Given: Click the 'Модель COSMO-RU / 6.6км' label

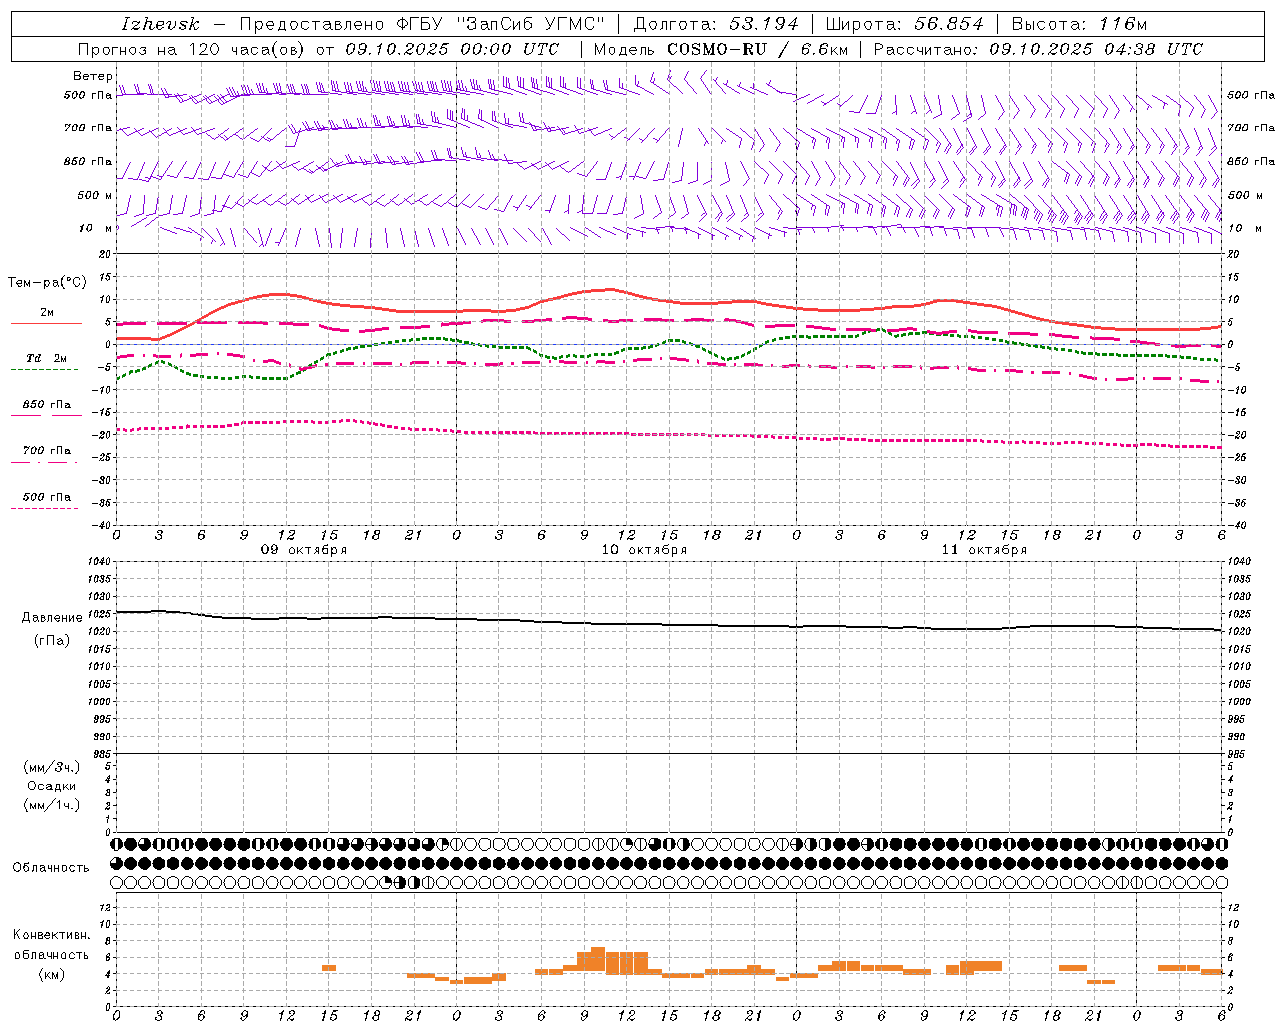Looking at the screenshot, I should pyautogui.click(x=721, y=49).
